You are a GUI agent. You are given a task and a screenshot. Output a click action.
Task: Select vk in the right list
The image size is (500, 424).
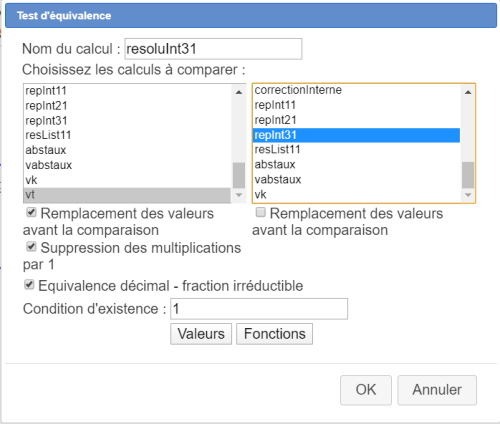point(357,194)
